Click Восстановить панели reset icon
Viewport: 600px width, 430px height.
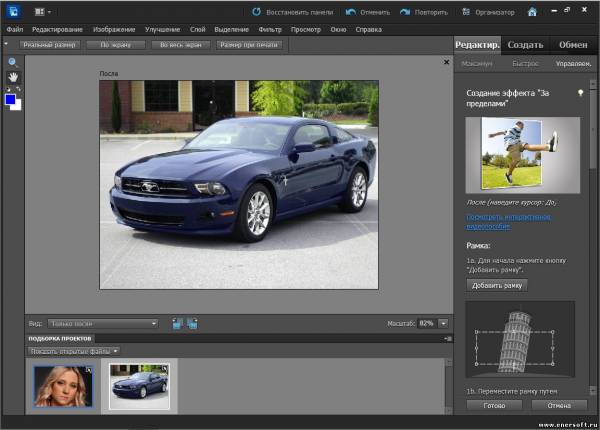[256, 12]
